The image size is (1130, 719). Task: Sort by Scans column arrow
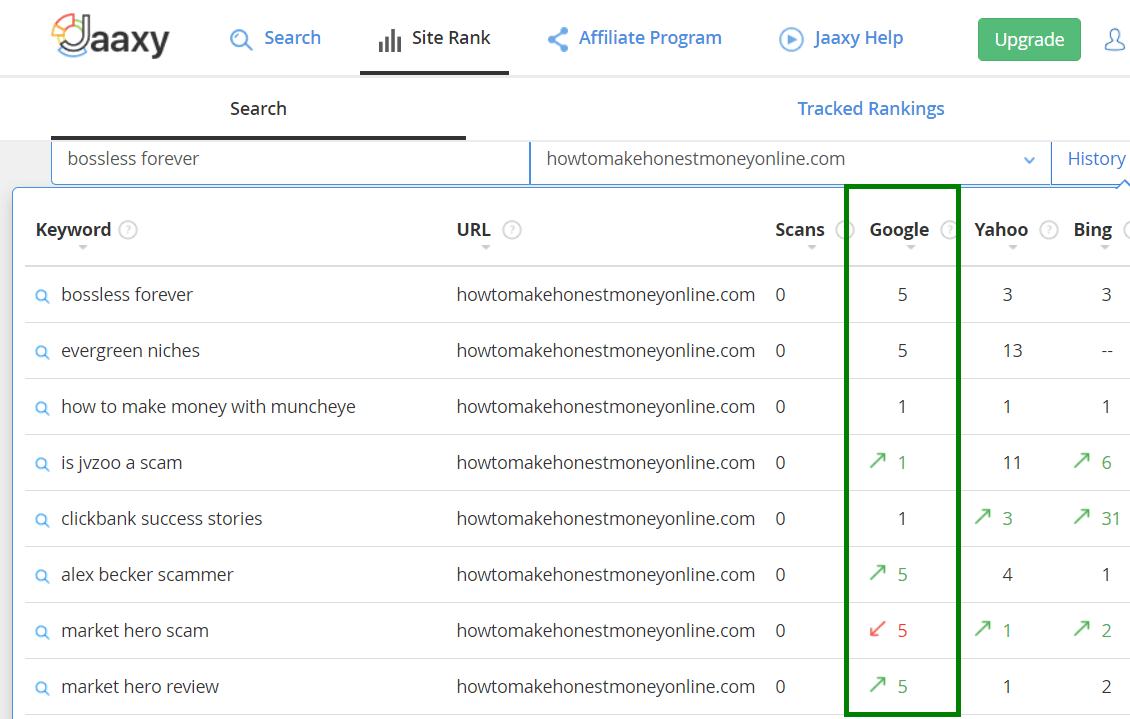[812, 248]
